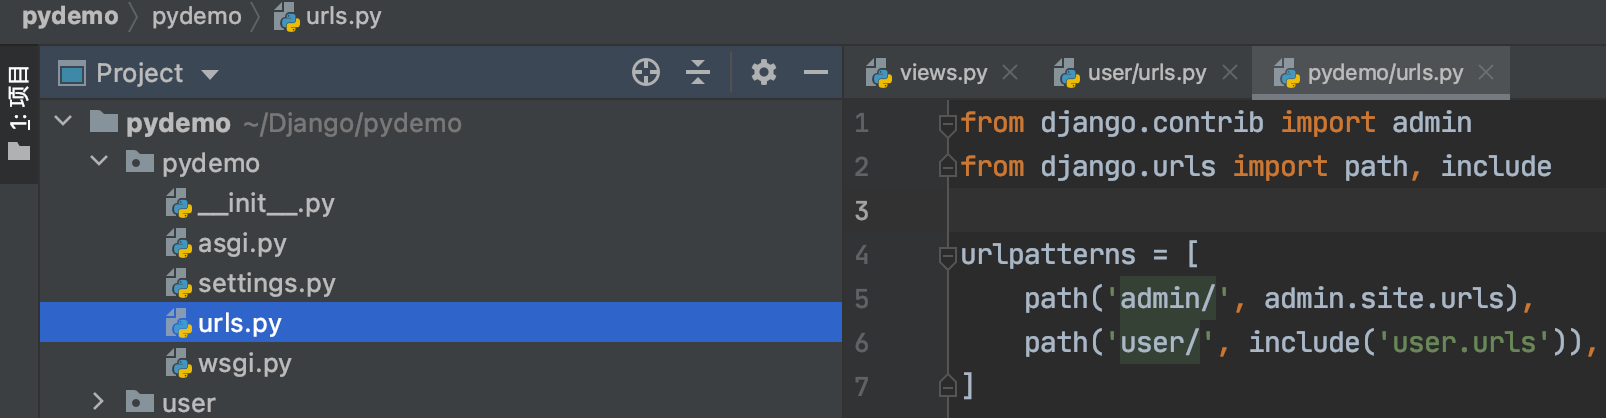Viewport: 1606px width, 418px height.
Task: Click the locate/select opened file target icon
Action: pos(646,72)
